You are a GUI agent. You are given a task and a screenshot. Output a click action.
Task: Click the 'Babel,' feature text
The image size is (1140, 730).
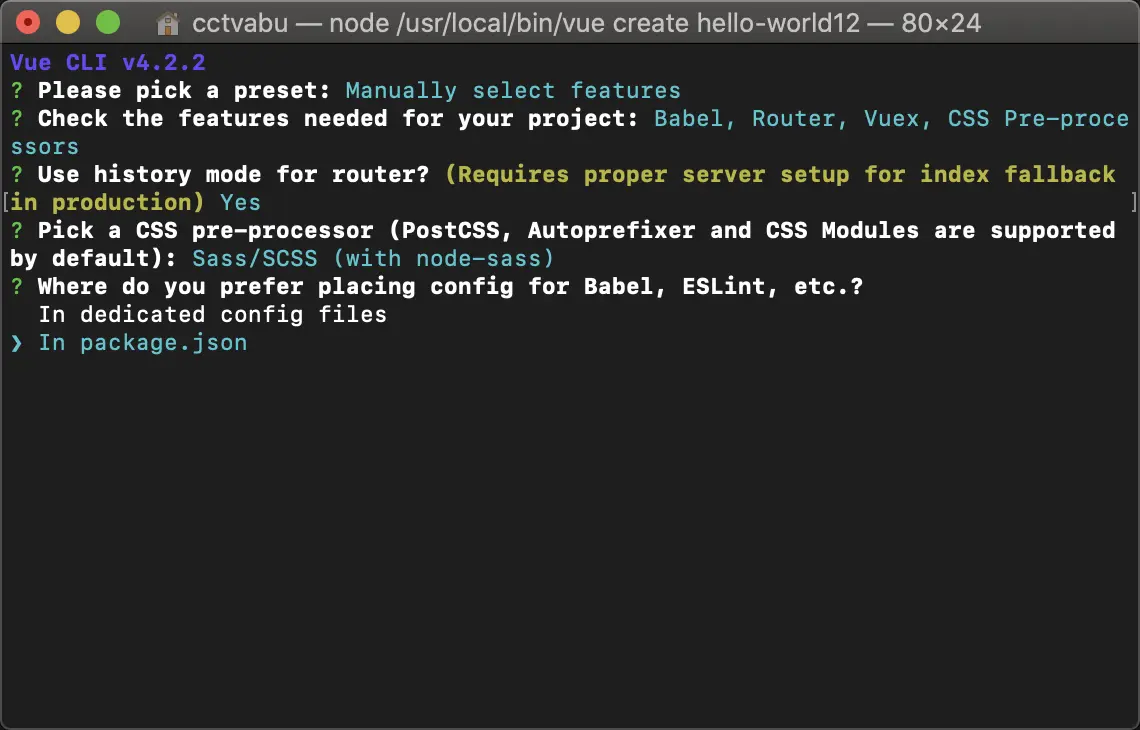point(694,119)
